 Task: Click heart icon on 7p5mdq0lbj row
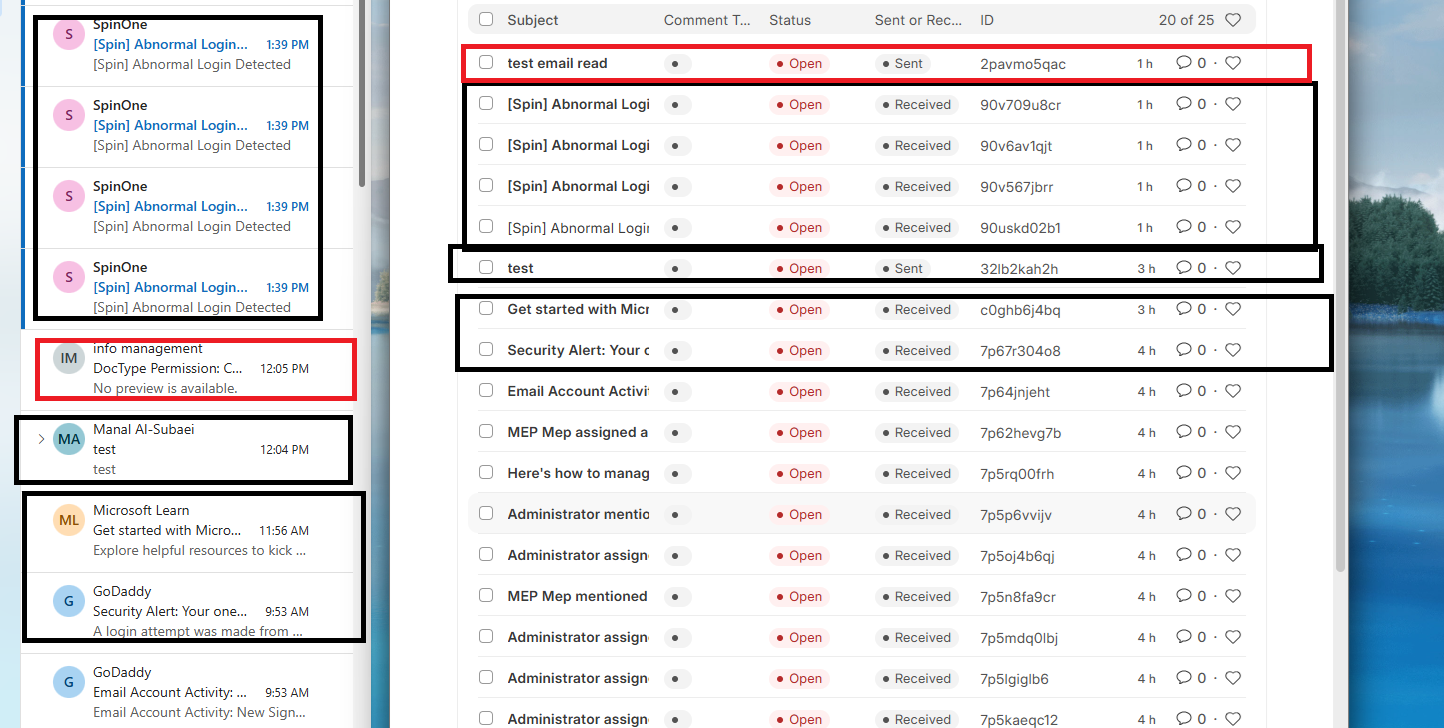[1233, 637]
